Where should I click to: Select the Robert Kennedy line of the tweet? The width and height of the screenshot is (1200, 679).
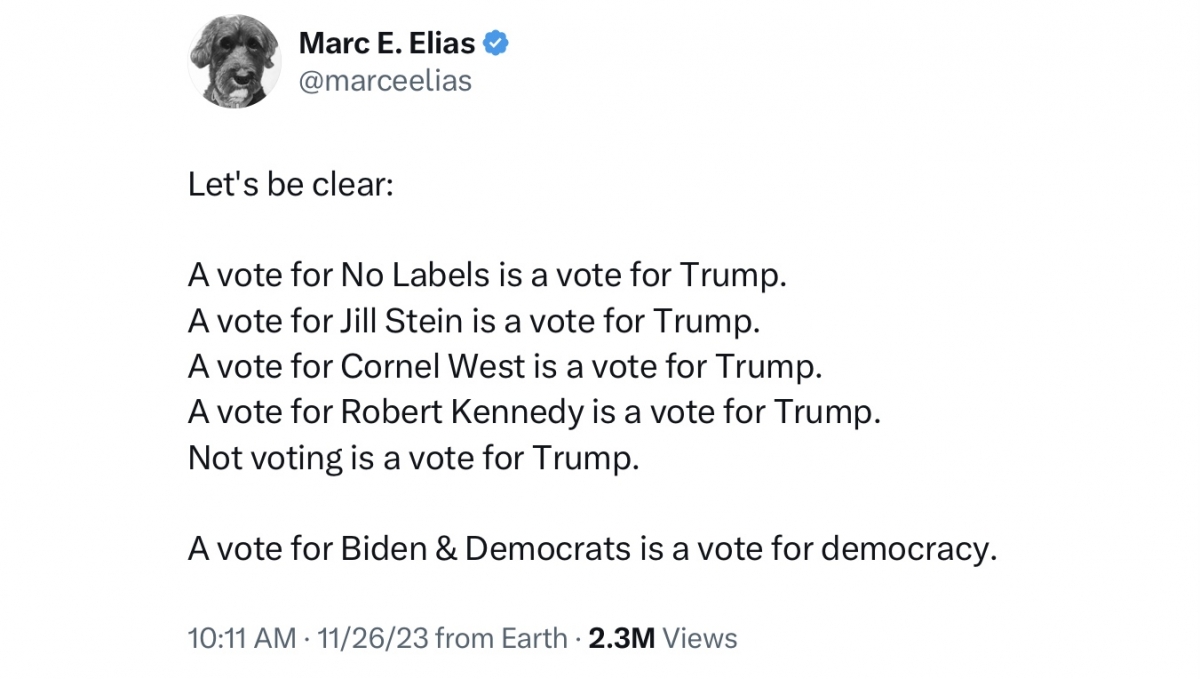click(534, 413)
